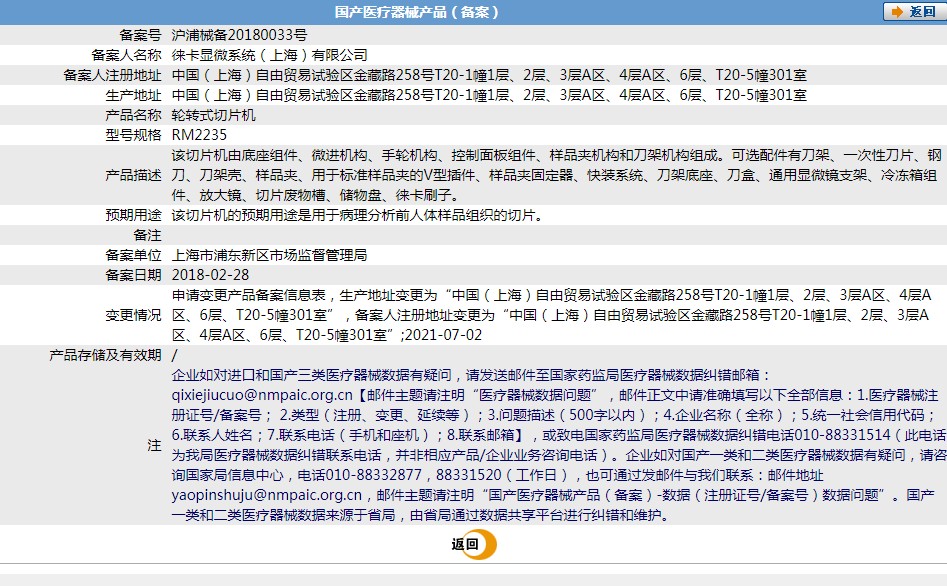Click the orange arrow icon in top 返回 button
The height and width of the screenshot is (586, 947).
click(897, 11)
